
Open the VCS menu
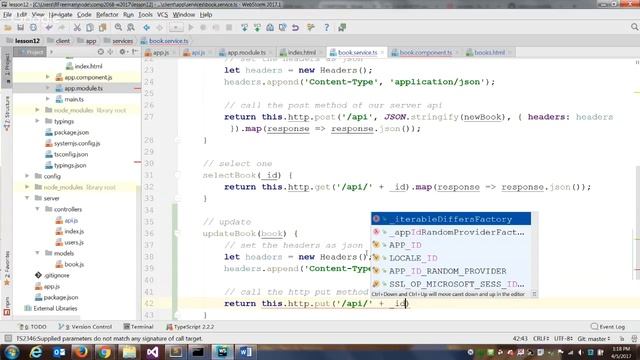pyautogui.click(x=162, y=15)
